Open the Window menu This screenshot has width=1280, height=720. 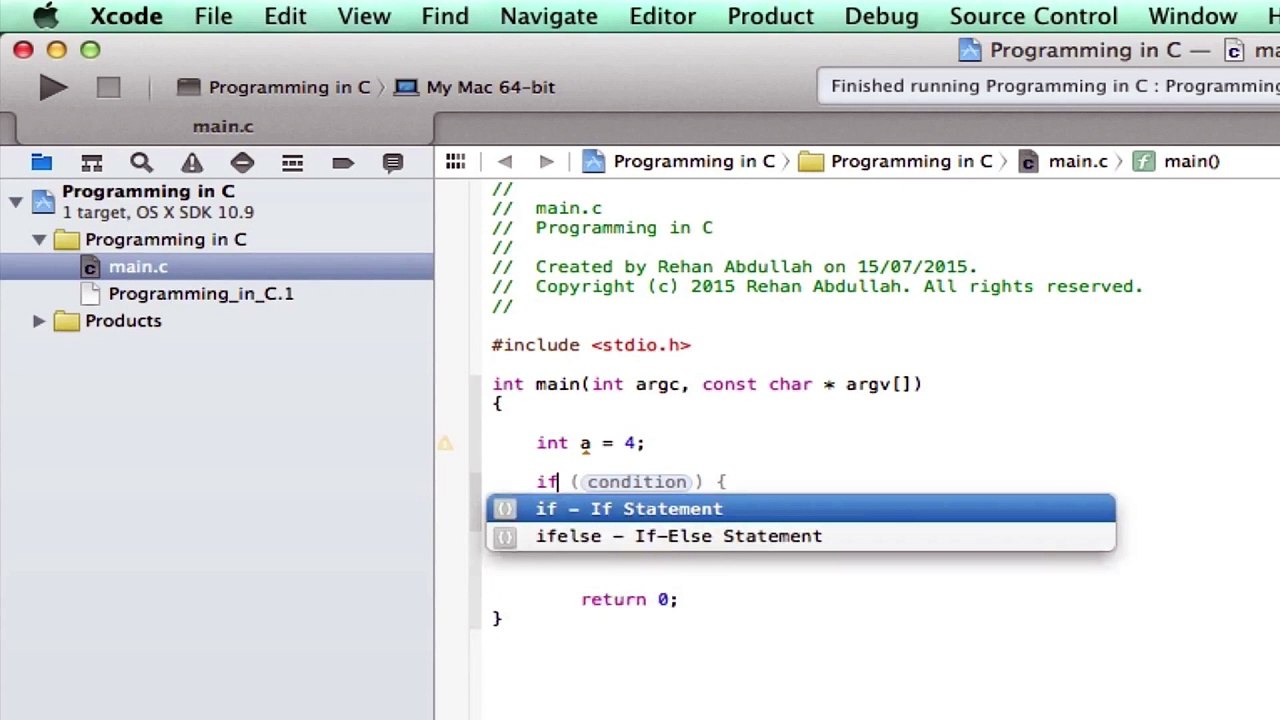coord(1192,16)
